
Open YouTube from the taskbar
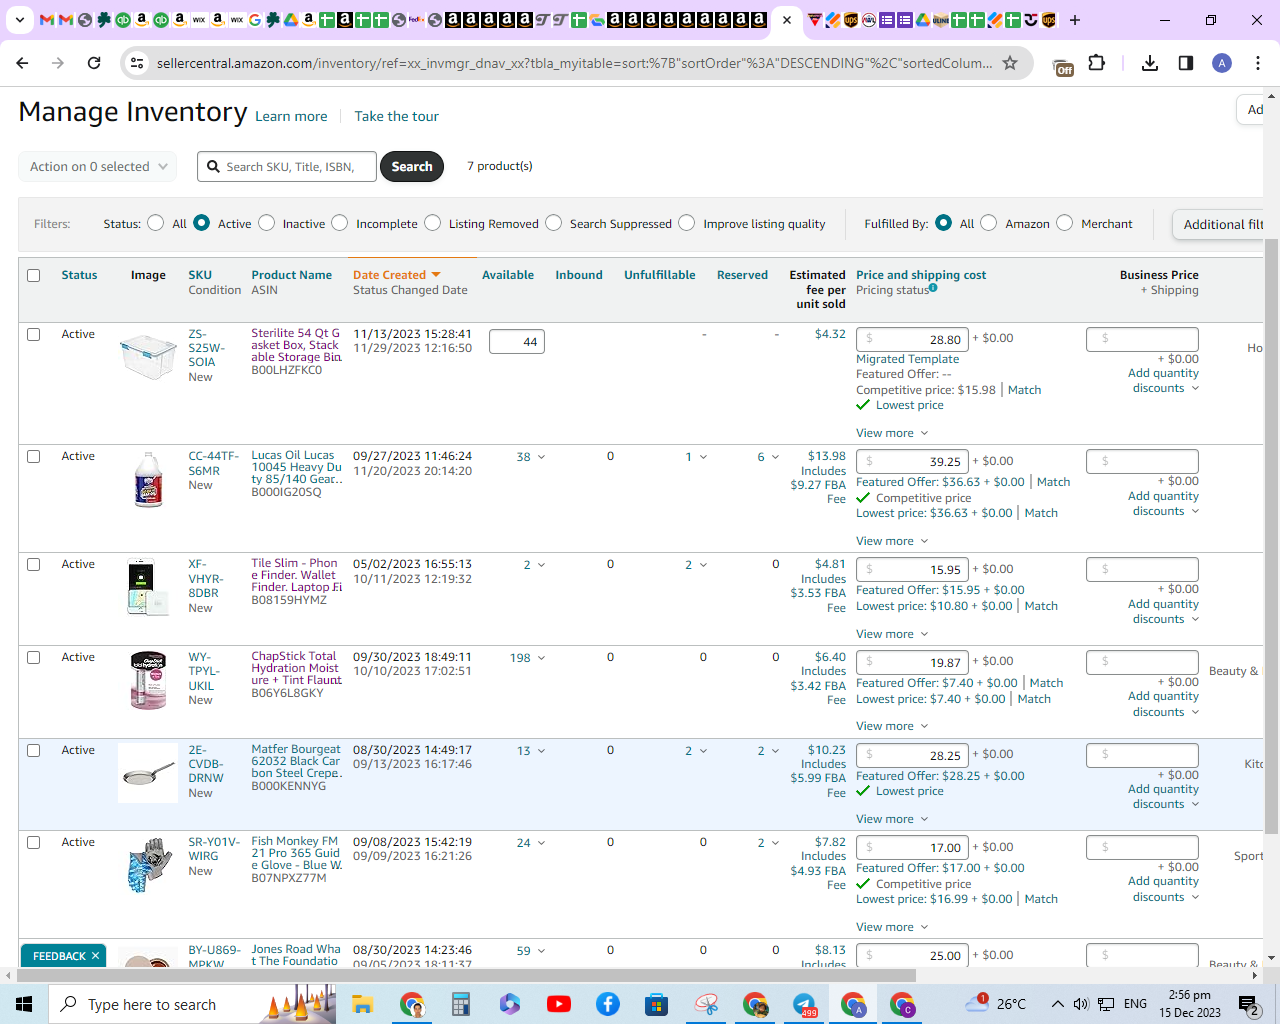click(559, 1004)
